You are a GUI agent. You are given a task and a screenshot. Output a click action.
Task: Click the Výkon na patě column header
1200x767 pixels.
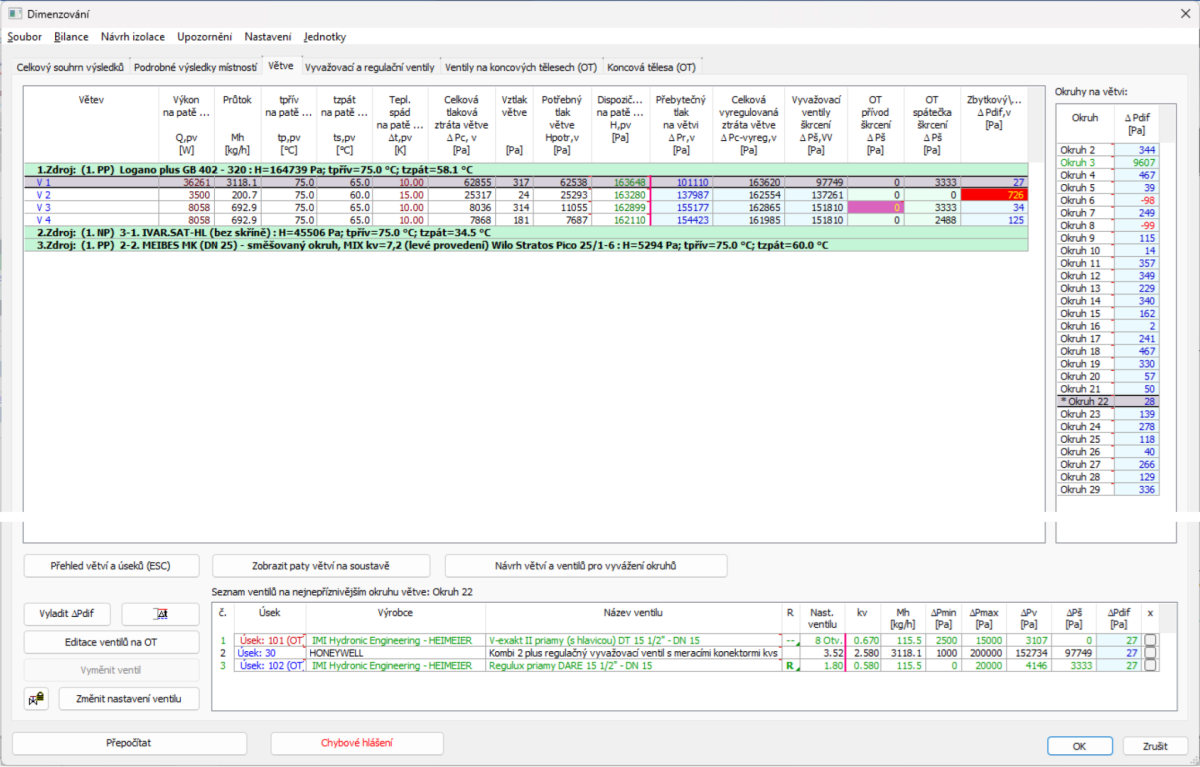186,125
